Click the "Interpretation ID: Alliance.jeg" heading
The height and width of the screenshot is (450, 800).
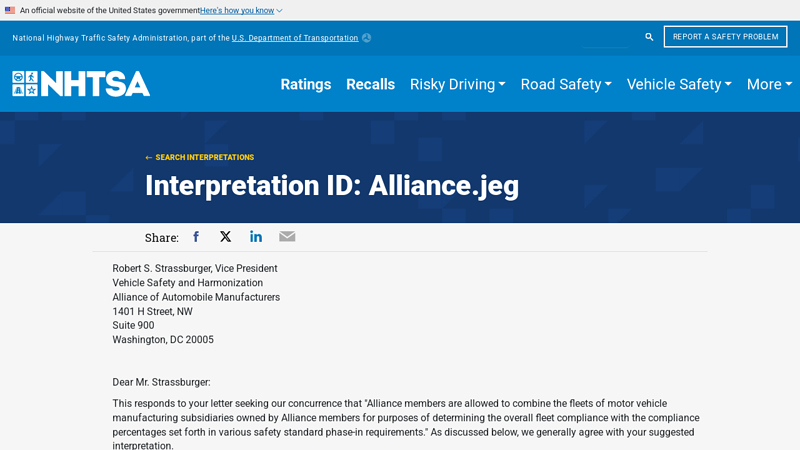click(x=332, y=185)
